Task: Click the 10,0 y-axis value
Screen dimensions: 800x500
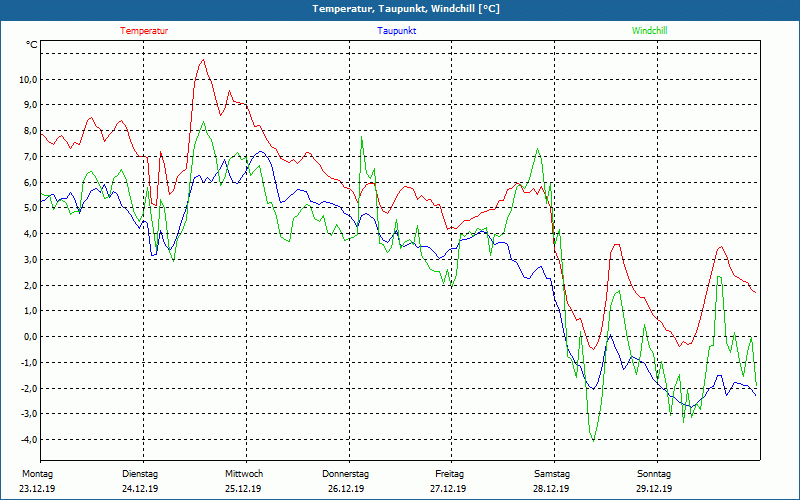Action: (x=28, y=80)
